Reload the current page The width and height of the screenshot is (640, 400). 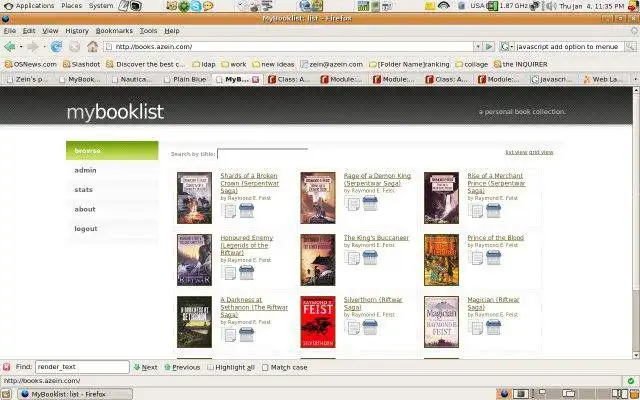(56, 47)
